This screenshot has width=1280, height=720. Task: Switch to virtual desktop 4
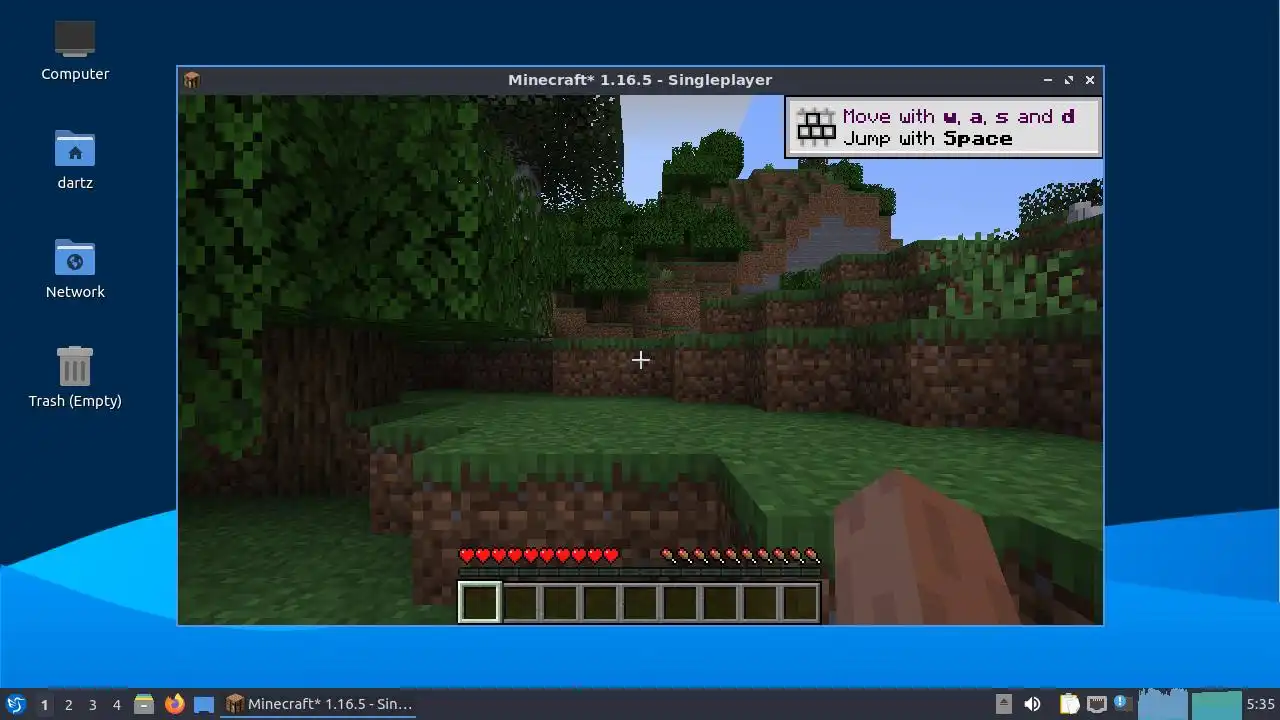click(x=116, y=704)
